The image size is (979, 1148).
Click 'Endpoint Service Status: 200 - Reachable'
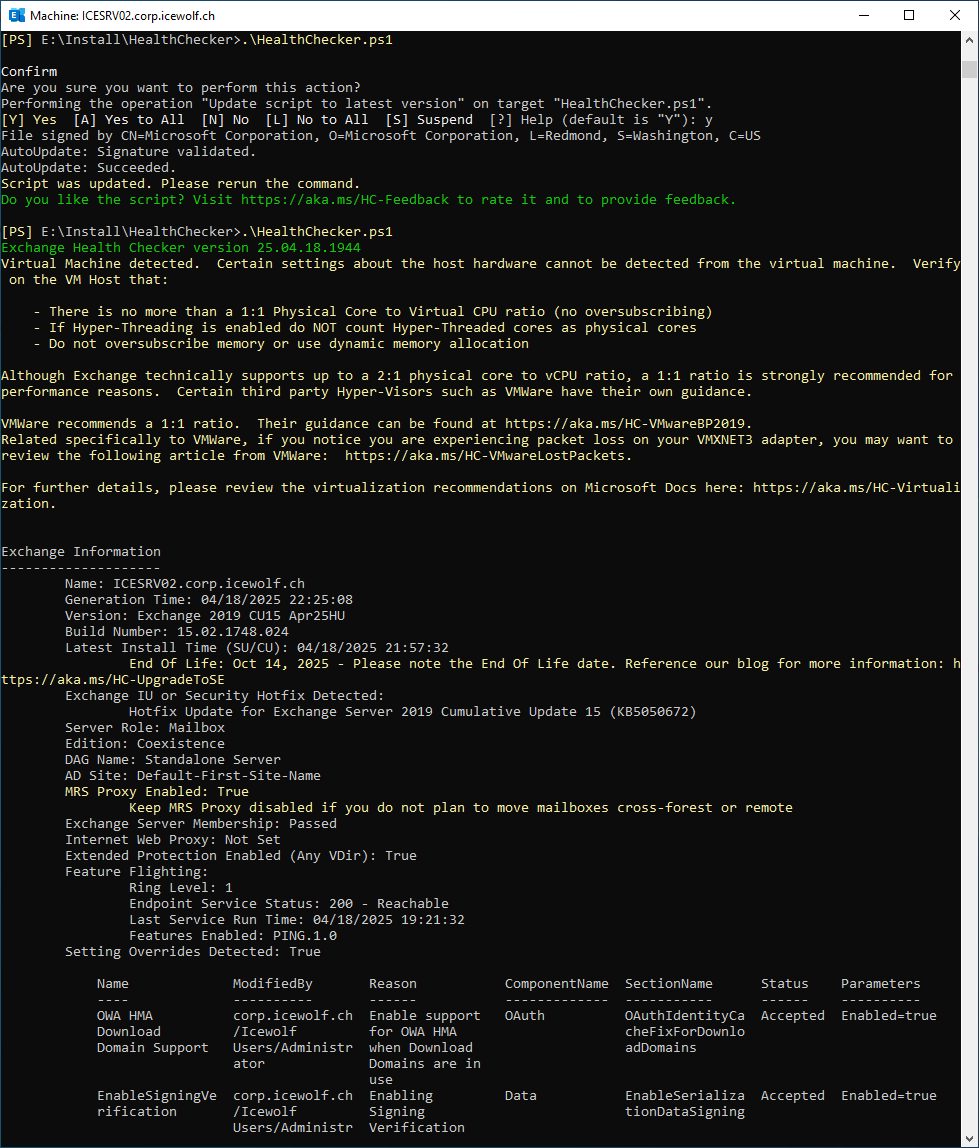pyautogui.click(x=289, y=904)
